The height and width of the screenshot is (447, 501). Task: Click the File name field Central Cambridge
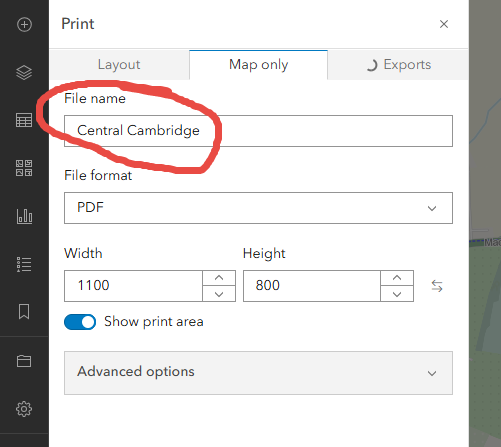[x=258, y=131]
